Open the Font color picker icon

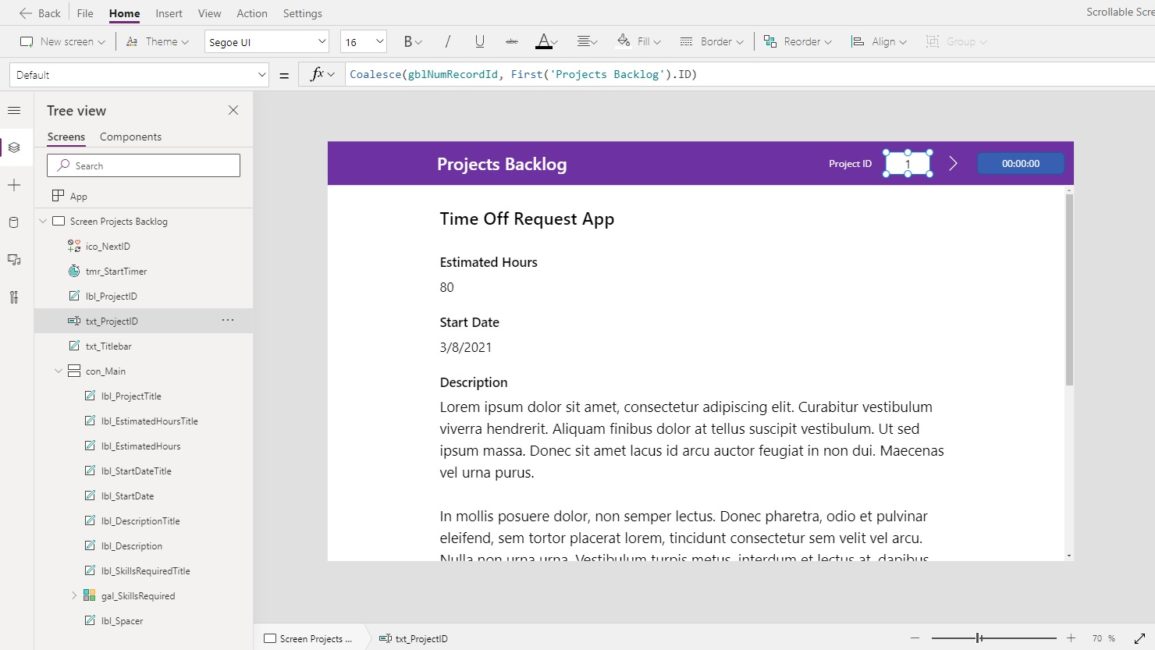pos(545,41)
